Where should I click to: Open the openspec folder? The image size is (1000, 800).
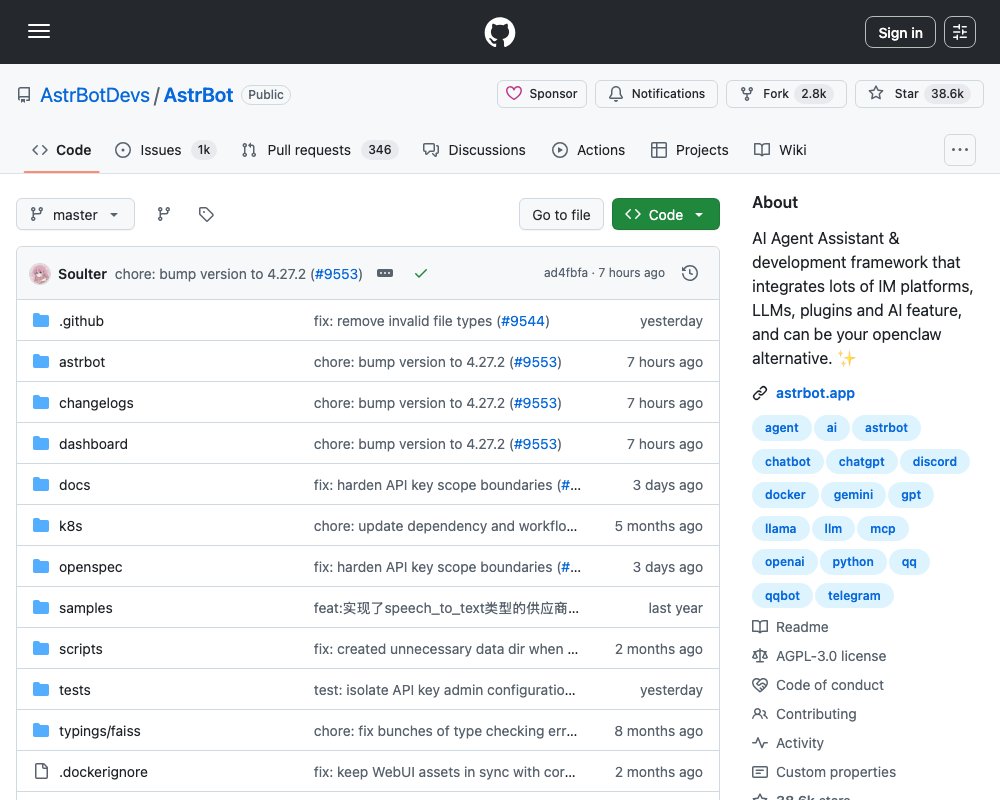(91, 567)
